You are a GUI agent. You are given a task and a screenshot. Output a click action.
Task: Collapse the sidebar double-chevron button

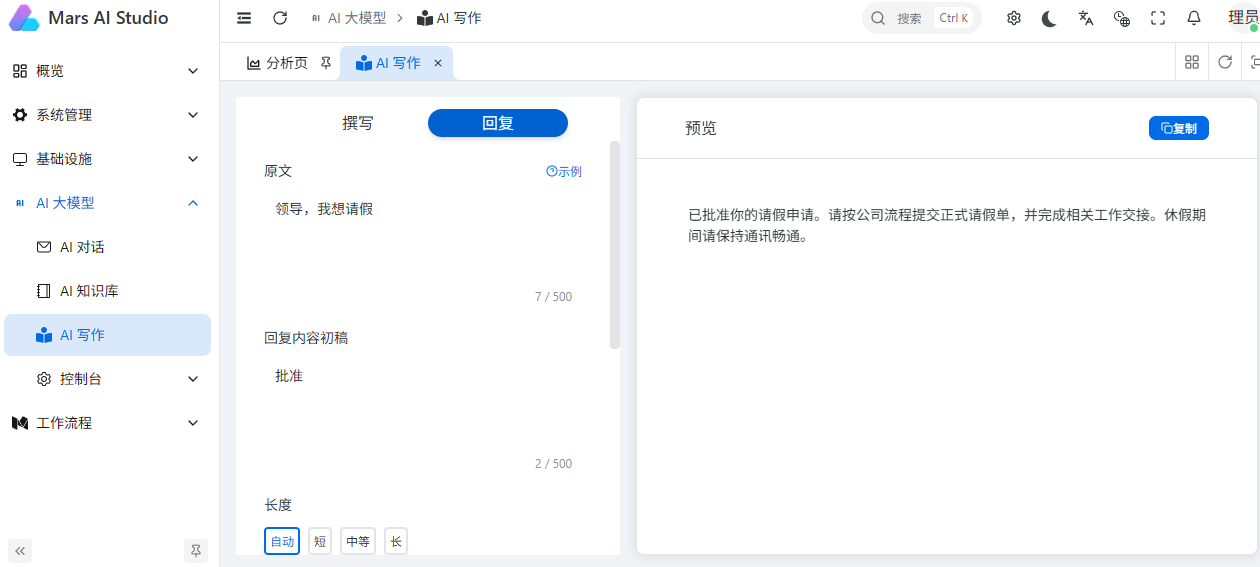(20, 550)
